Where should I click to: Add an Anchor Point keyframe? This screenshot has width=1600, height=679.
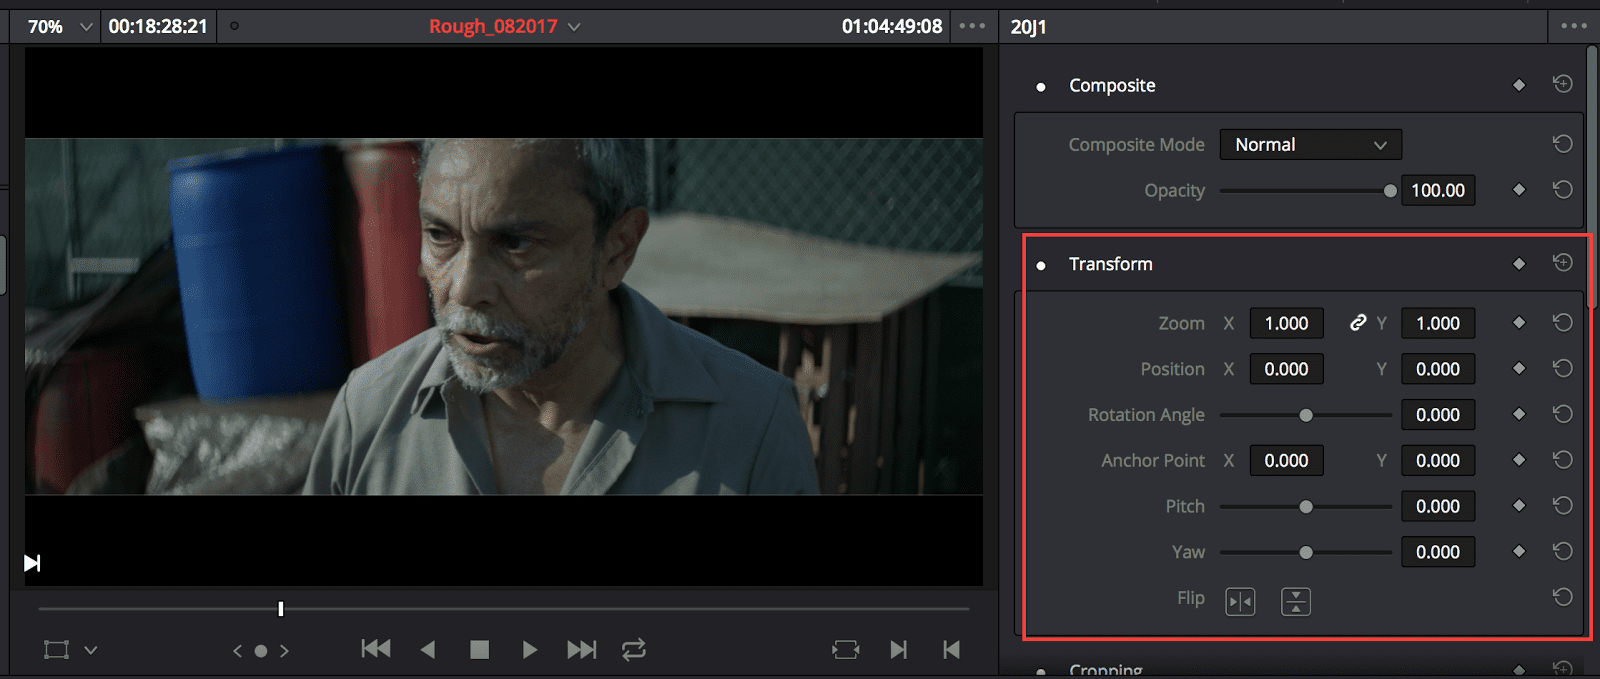(1519, 460)
